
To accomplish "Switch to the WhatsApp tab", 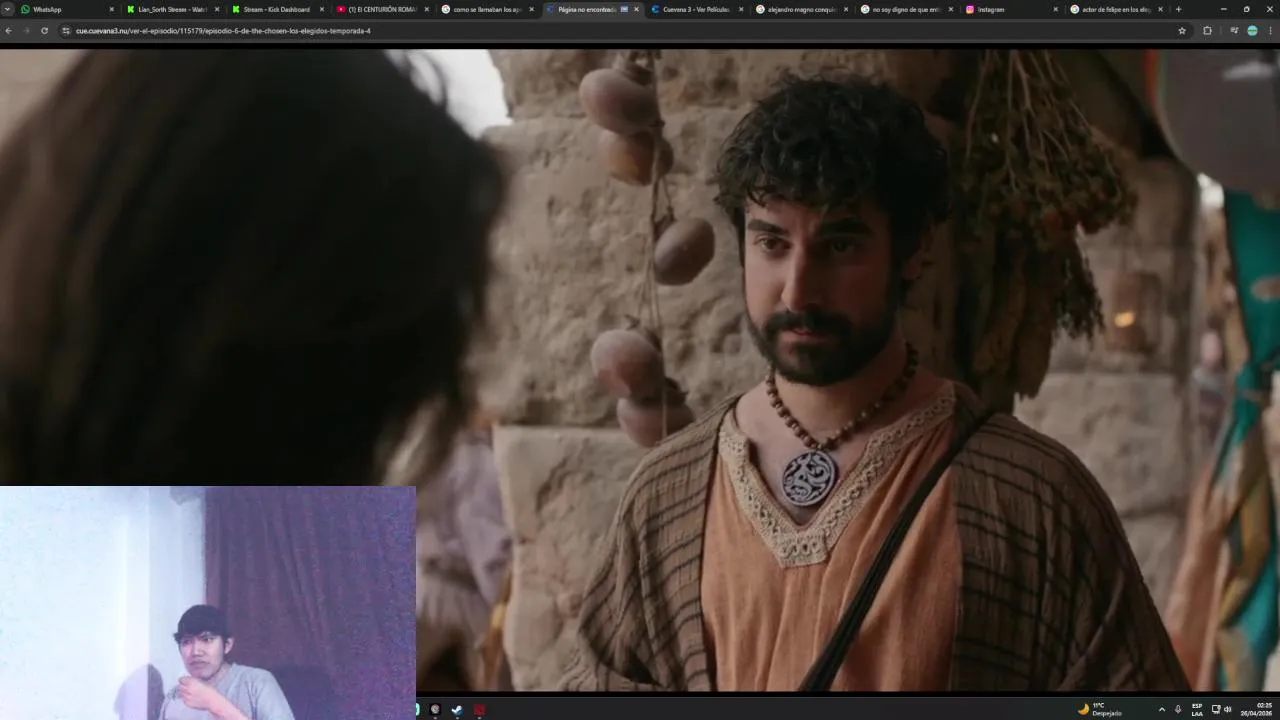I will tap(66, 9).
